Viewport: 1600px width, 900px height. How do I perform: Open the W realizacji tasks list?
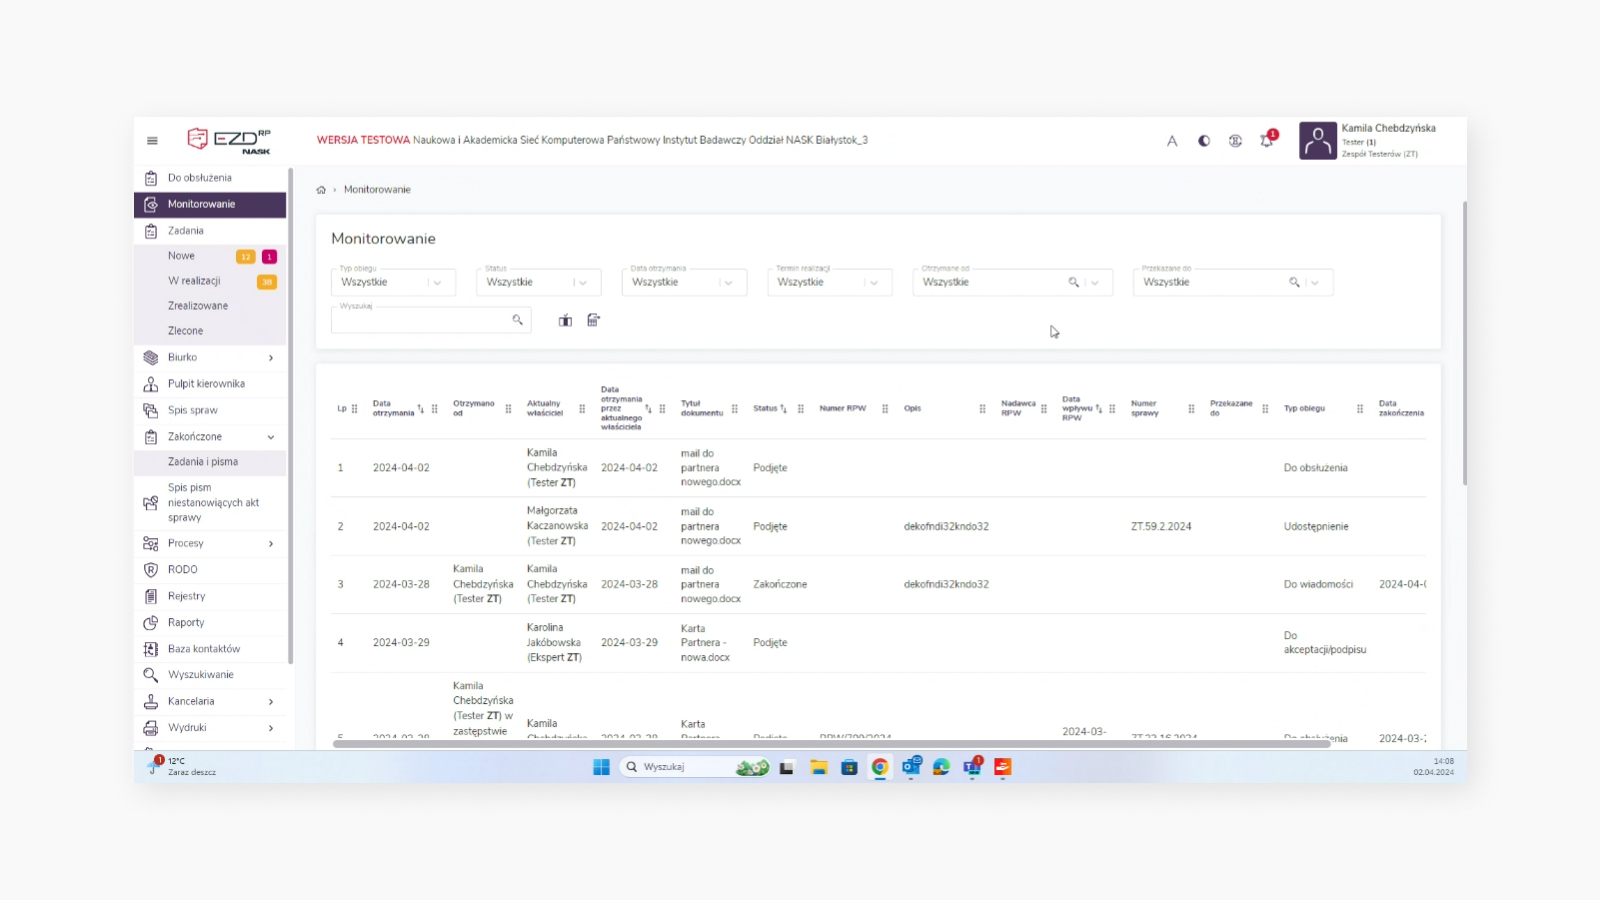point(194,281)
